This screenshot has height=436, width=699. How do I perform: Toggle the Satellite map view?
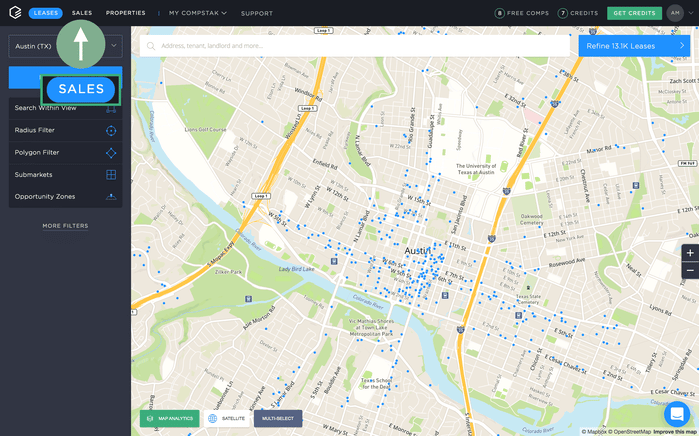[227, 418]
